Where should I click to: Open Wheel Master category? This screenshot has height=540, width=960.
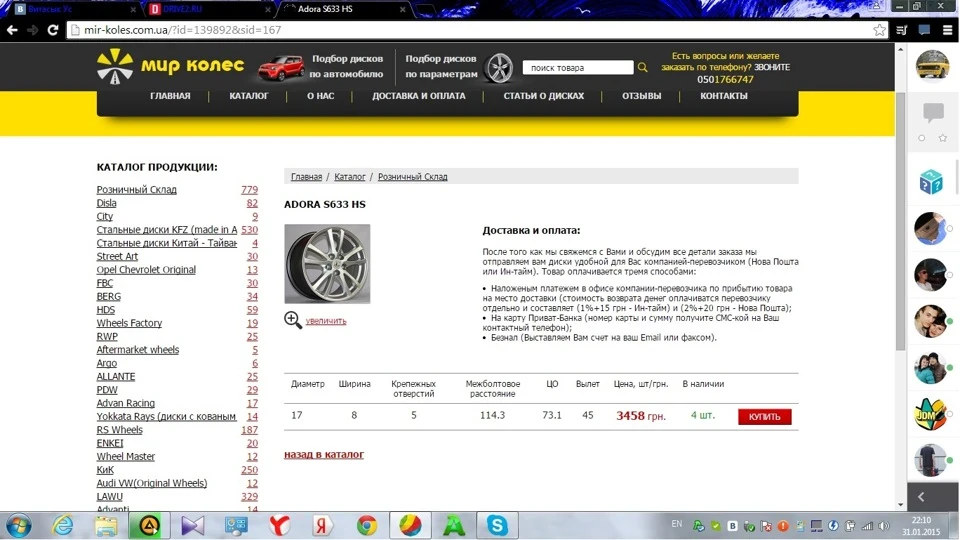point(126,457)
